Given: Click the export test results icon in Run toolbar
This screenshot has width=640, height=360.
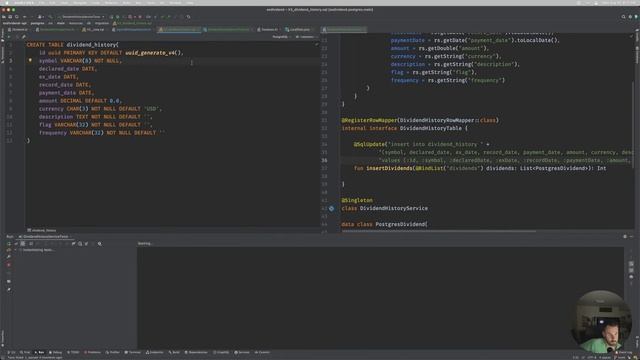Looking at the screenshot, I should [87, 244].
